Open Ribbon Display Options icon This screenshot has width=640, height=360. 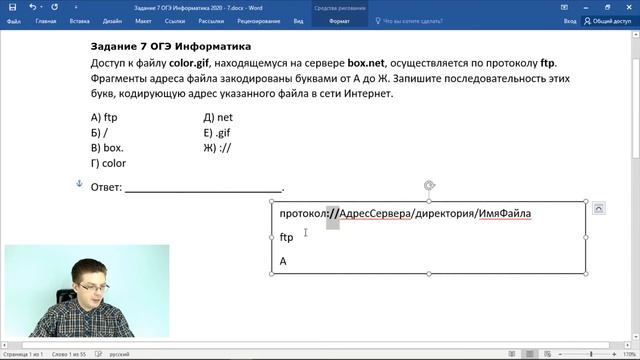click(x=564, y=7)
